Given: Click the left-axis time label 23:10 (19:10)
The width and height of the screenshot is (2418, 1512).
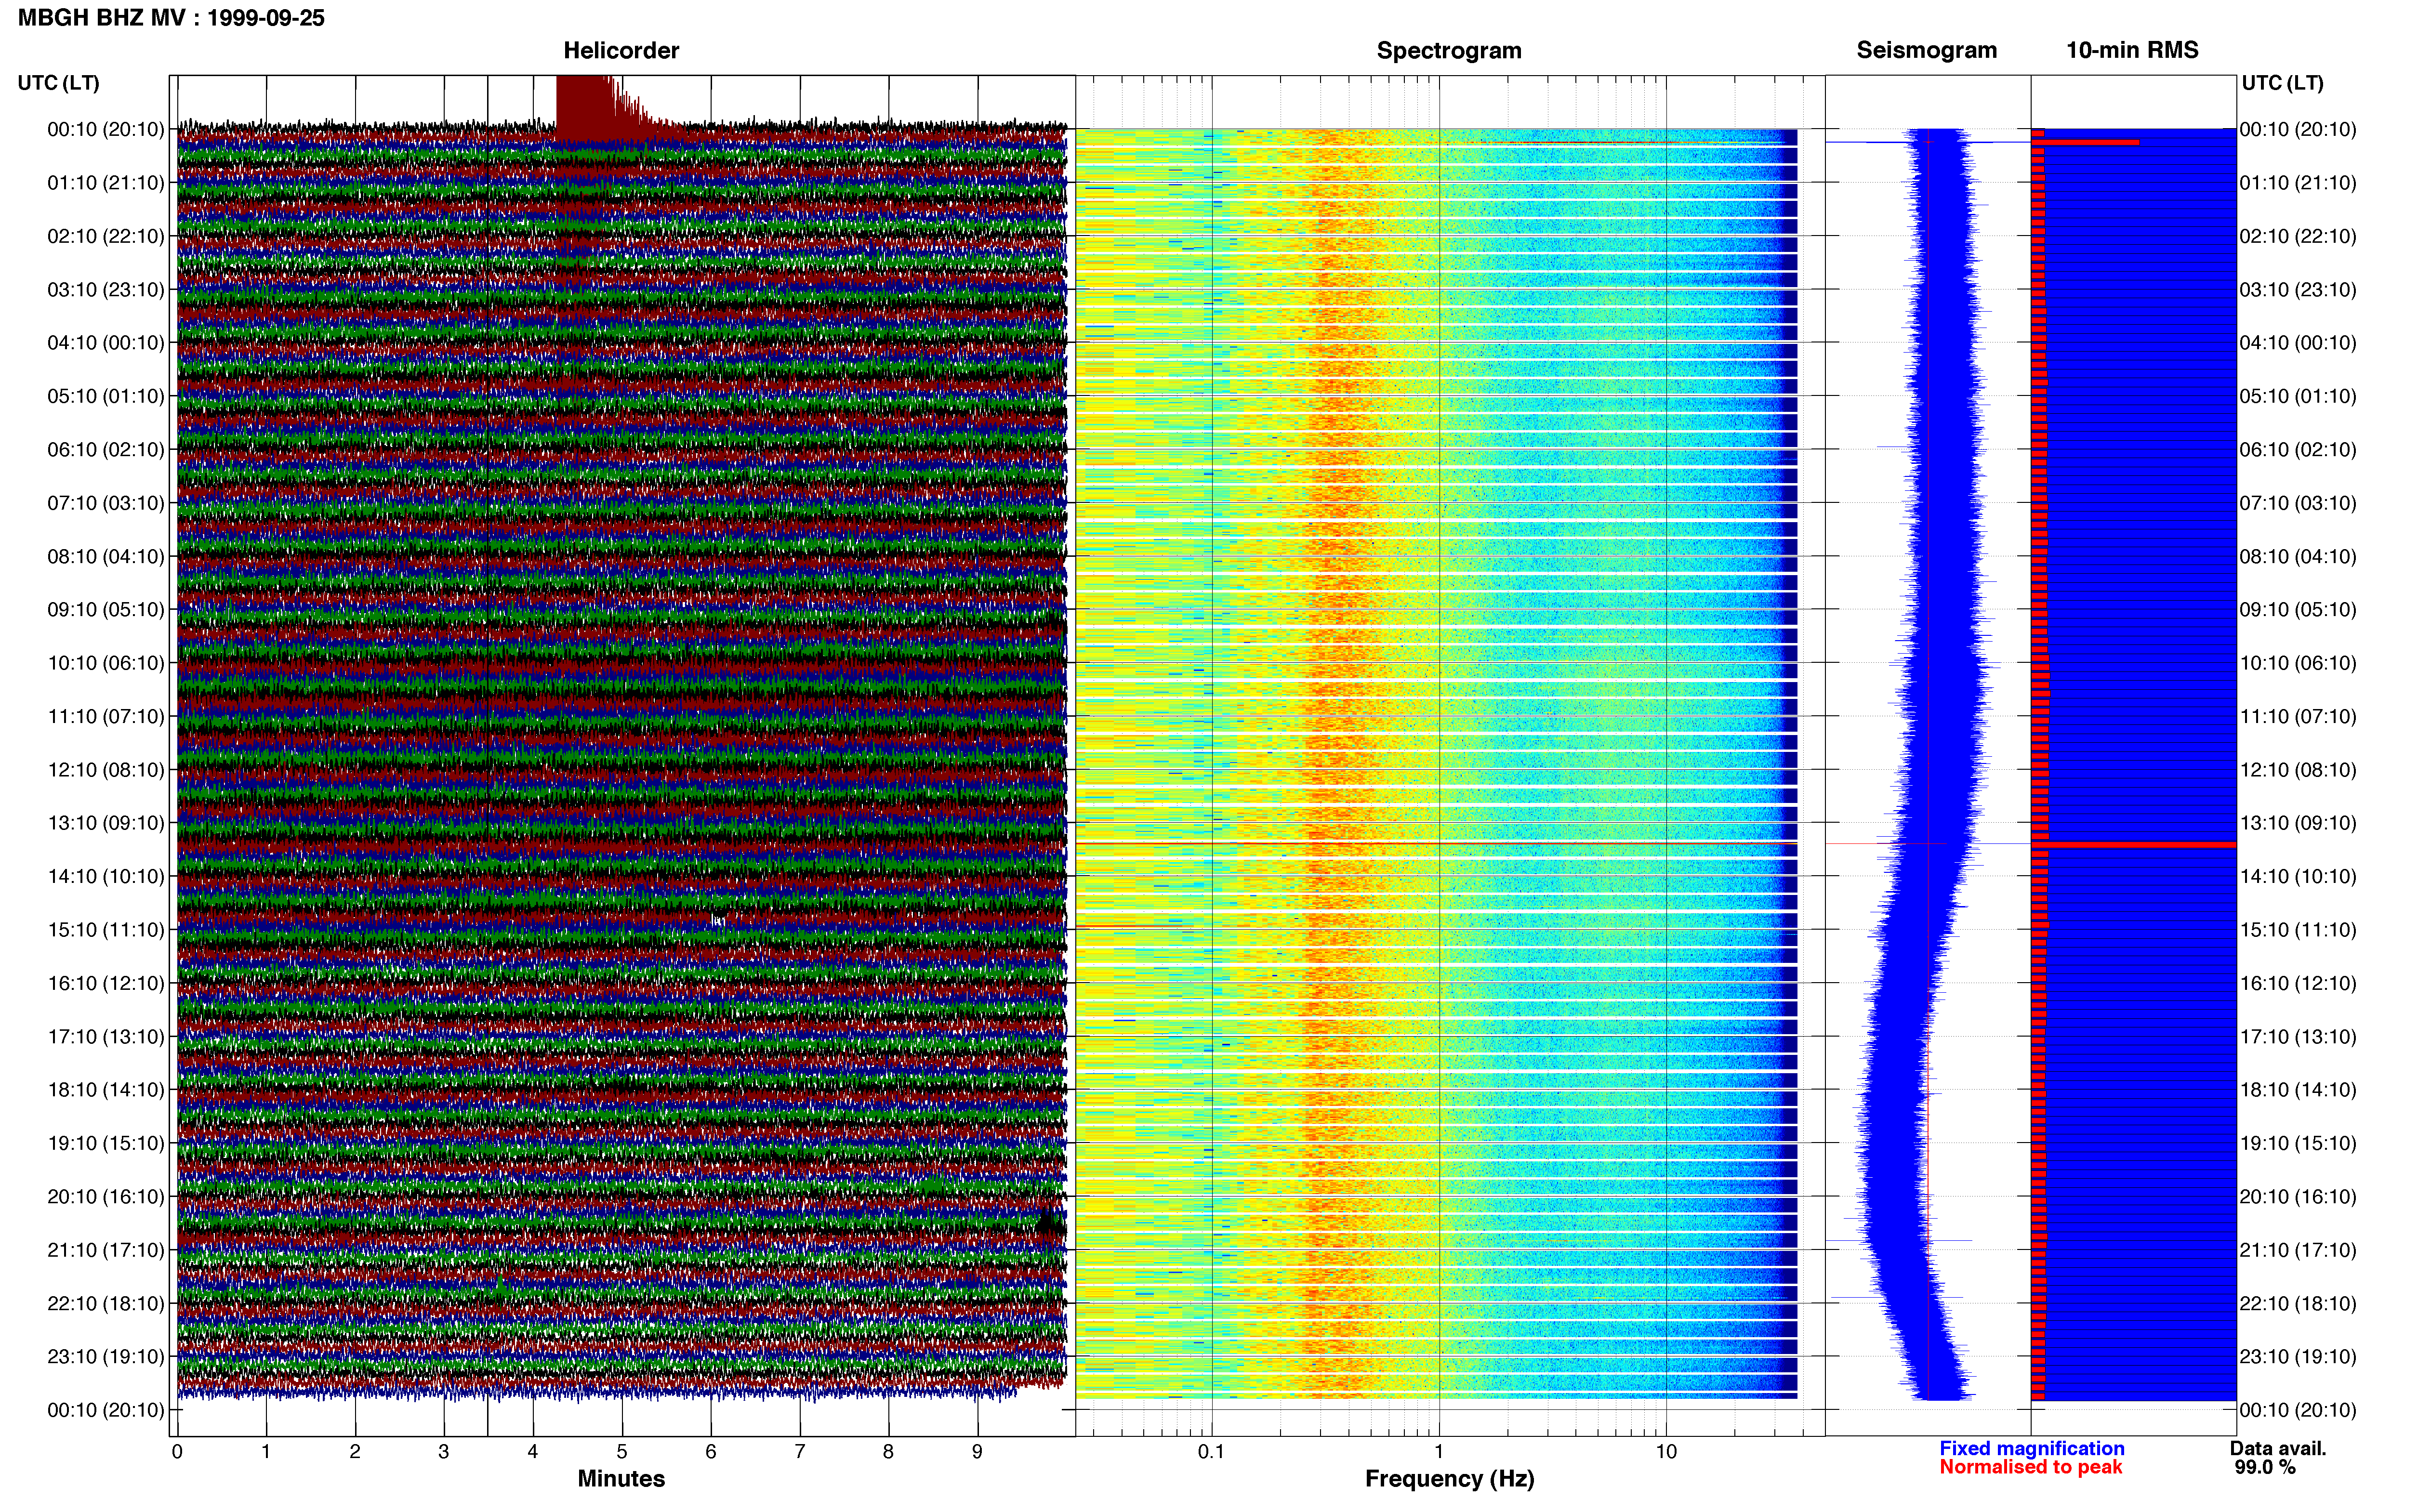Looking at the screenshot, I should point(106,1357).
